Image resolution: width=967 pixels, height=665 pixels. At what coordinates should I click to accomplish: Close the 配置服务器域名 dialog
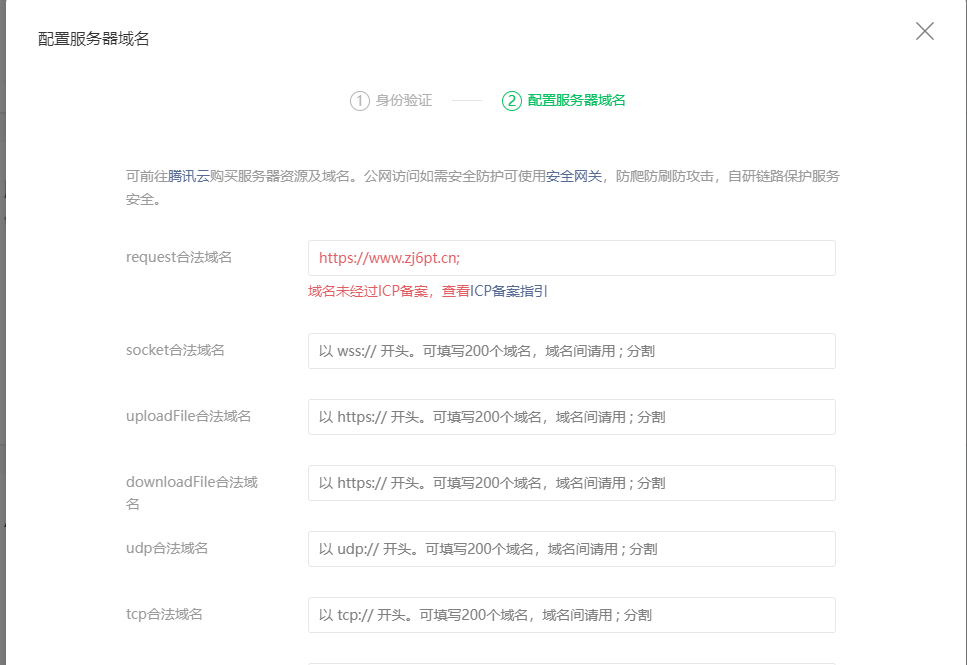(x=924, y=31)
